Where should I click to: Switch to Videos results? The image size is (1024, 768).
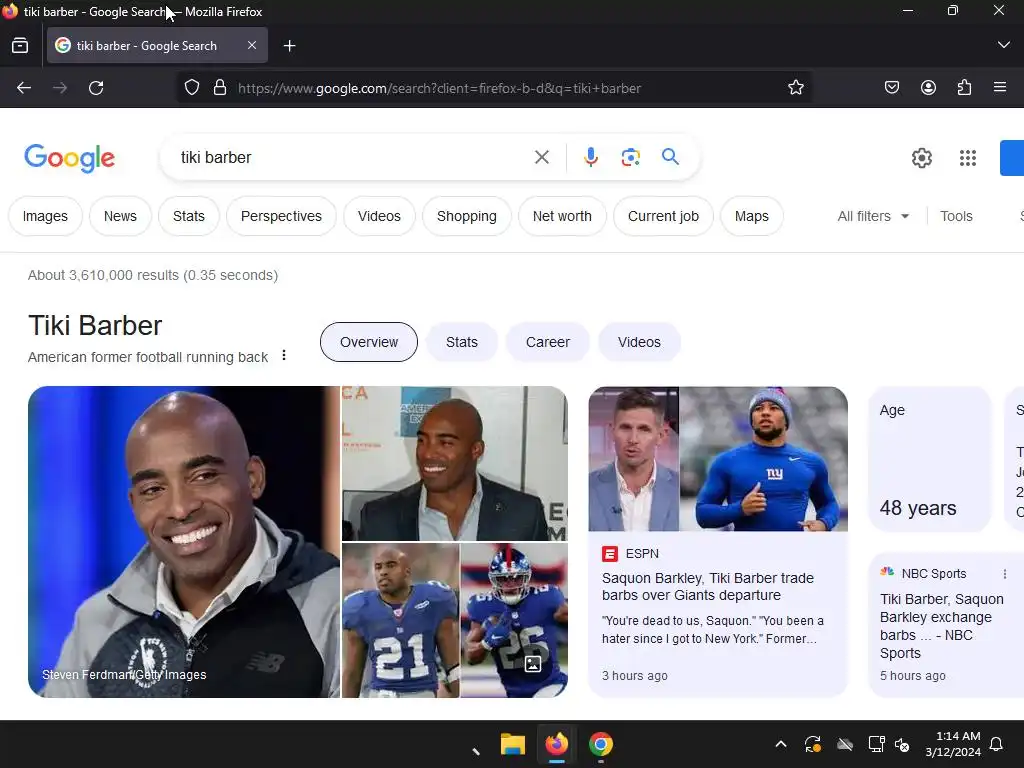click(379, 216)
